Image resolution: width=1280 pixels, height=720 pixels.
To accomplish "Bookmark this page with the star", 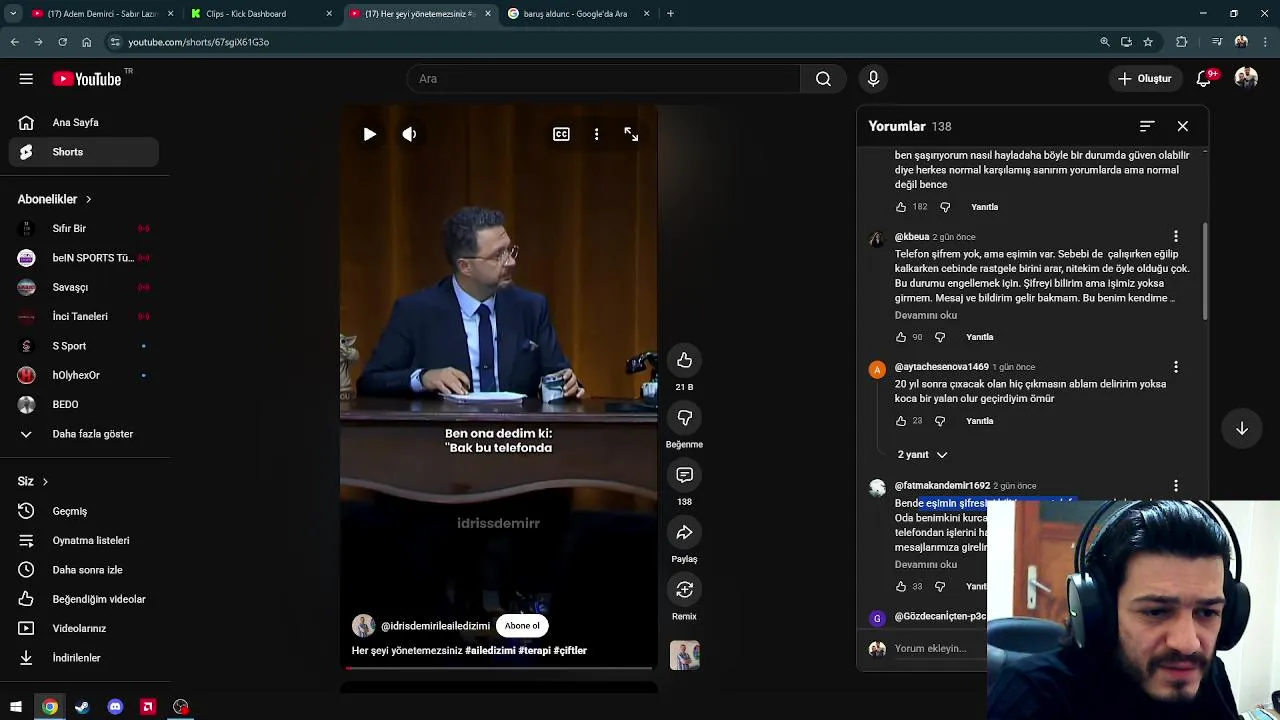I will [x=1148, y=42].
